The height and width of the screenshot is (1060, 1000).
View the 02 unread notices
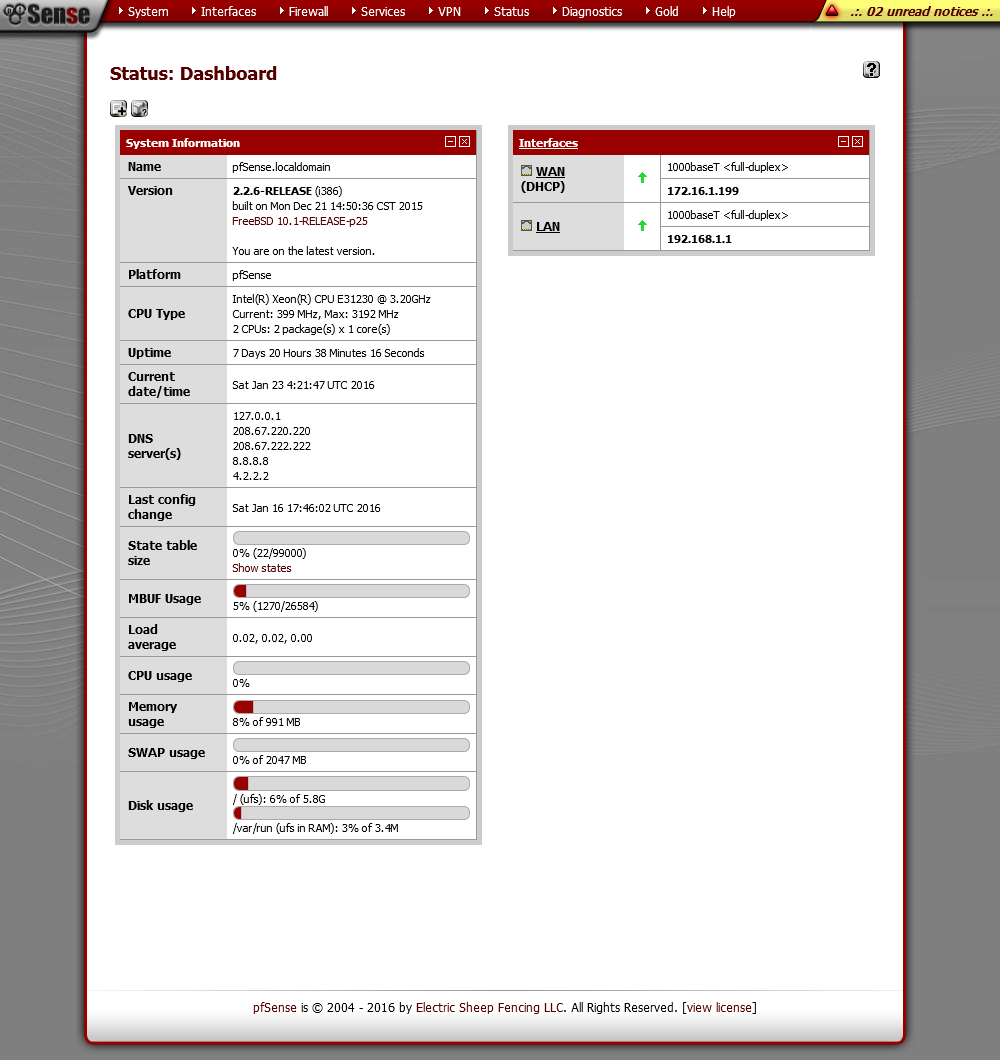point(922,11)
